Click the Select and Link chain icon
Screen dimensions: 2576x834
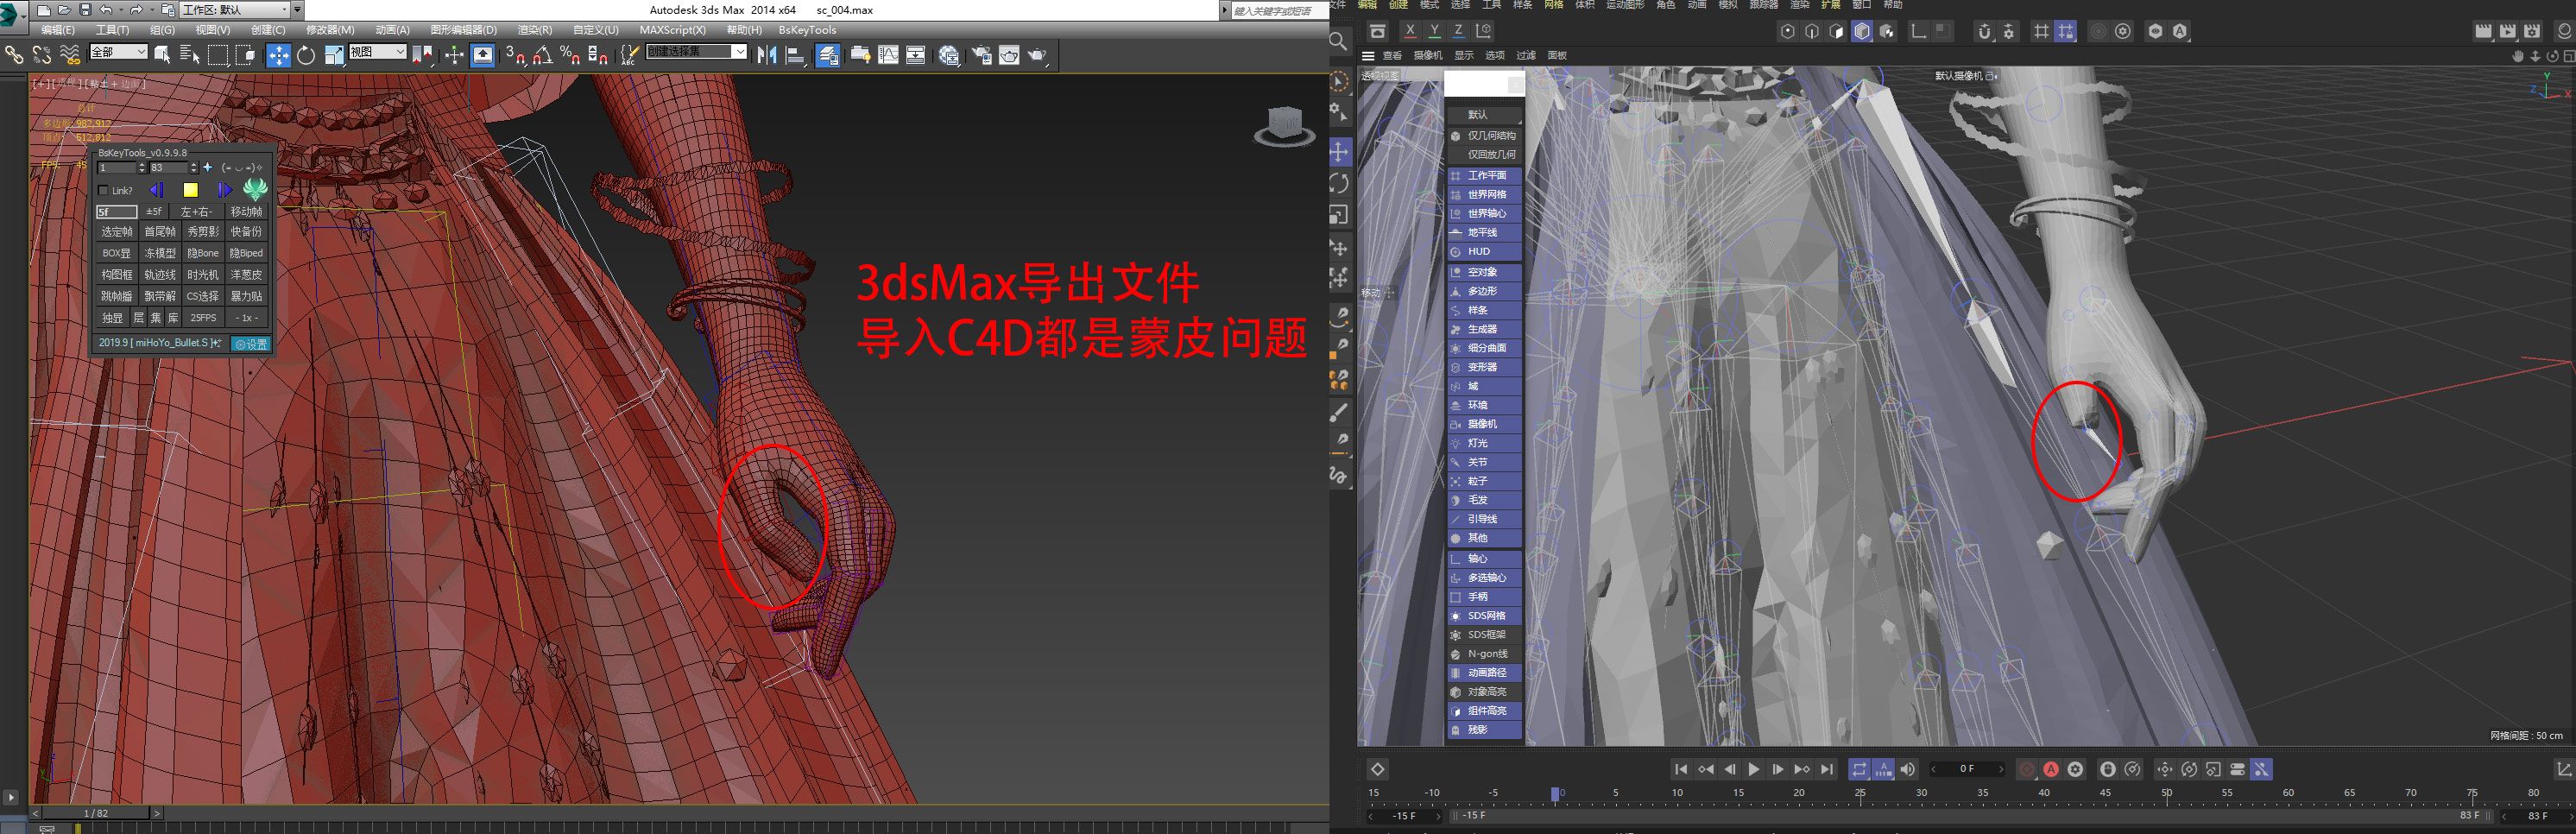coord(14,55)
